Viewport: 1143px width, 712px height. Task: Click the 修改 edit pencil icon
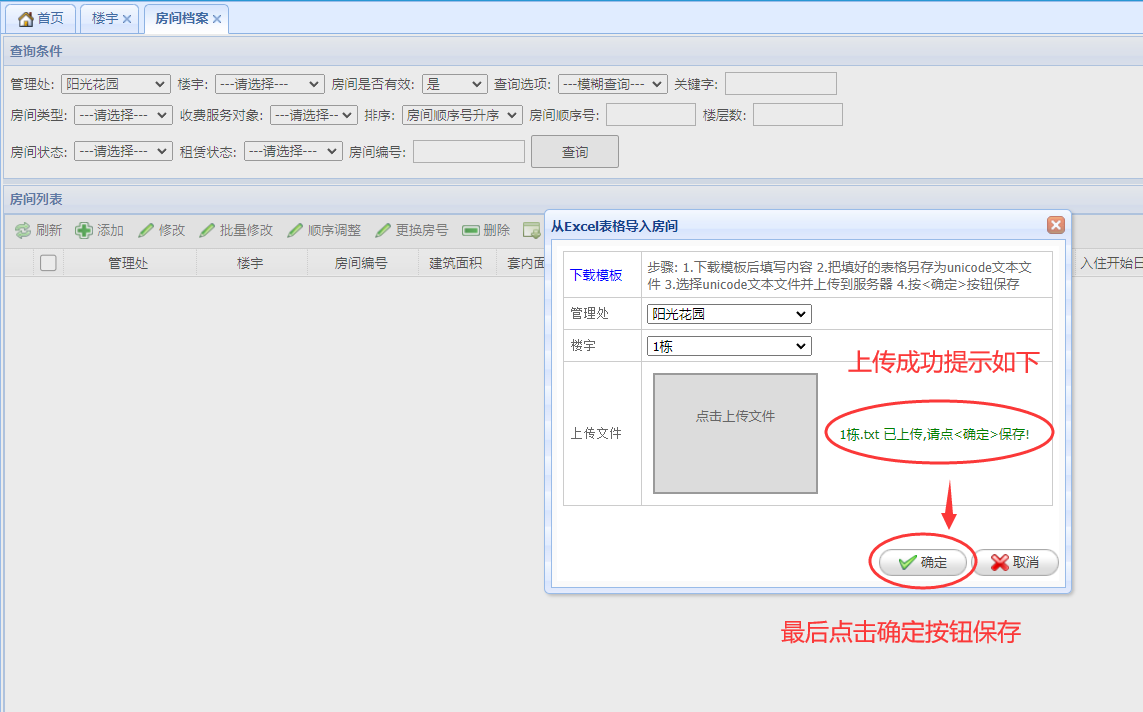click(x=146, y=230)
